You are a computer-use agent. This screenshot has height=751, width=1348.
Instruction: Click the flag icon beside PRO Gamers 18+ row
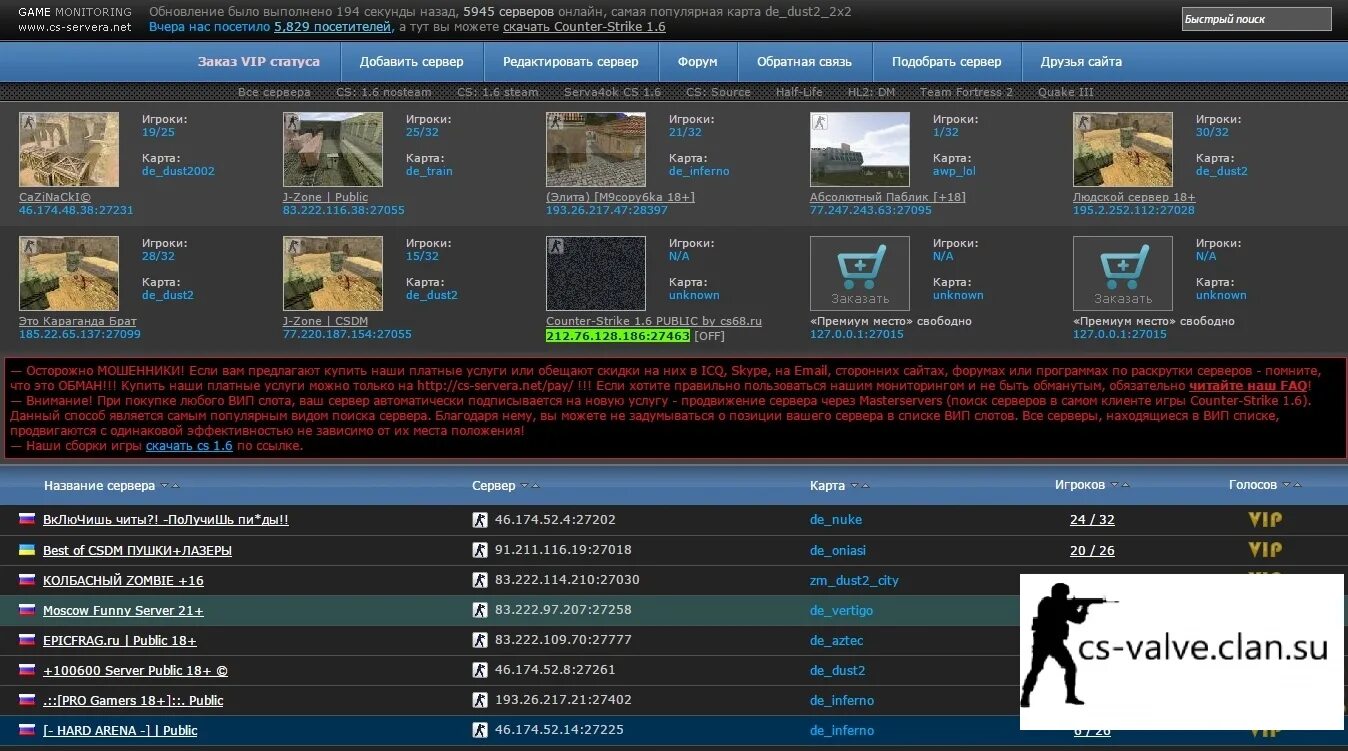(x=27, y=700)
